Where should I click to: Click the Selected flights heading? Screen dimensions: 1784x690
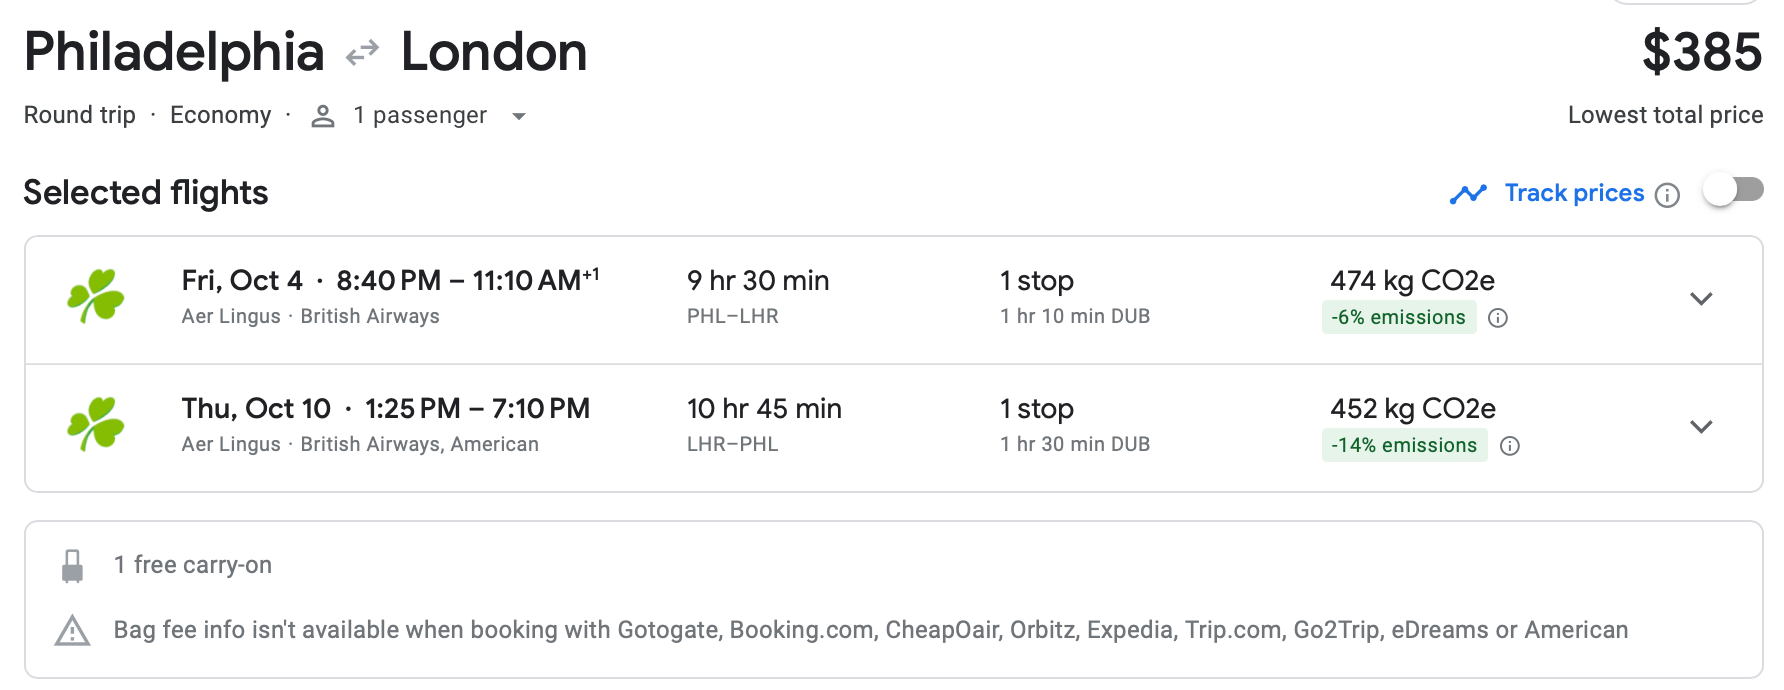point(145,192)
